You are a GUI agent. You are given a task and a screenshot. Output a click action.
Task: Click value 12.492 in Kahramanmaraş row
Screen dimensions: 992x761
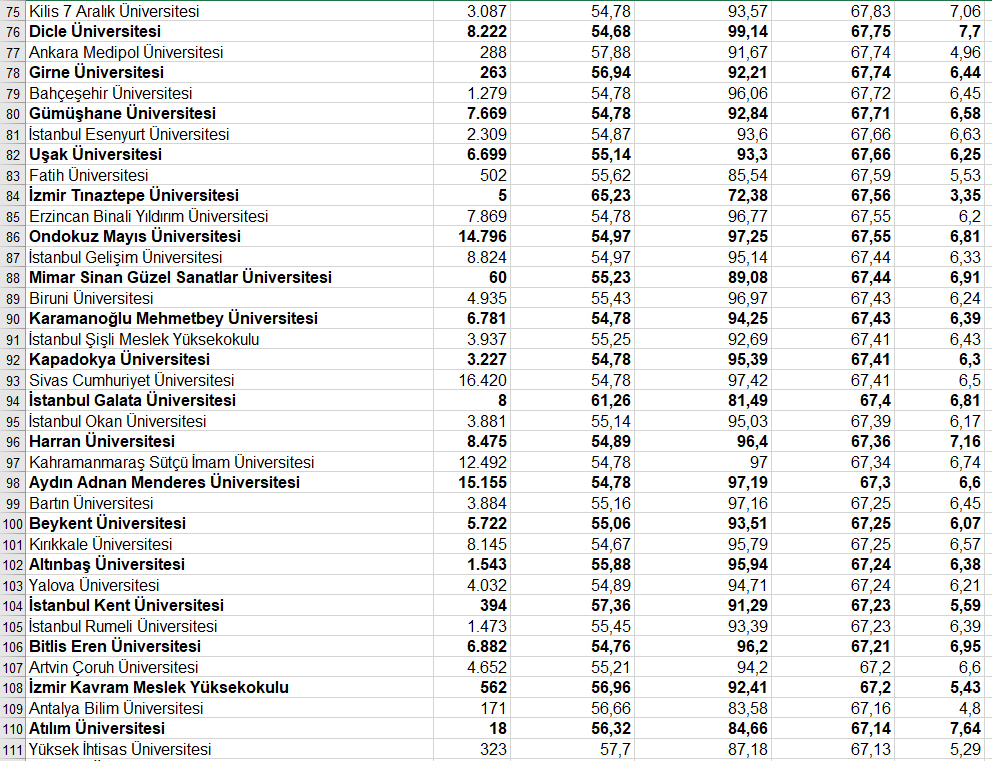472,462
